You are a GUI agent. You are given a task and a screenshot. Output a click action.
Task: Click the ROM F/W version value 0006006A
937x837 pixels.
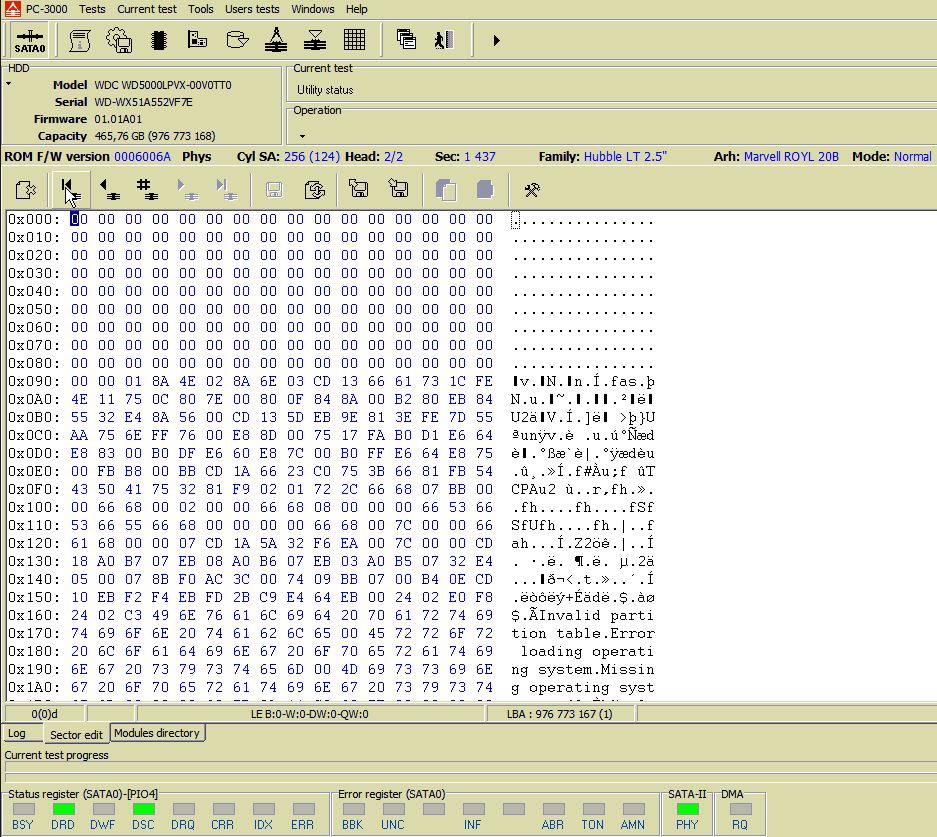(x=142, y=157)
